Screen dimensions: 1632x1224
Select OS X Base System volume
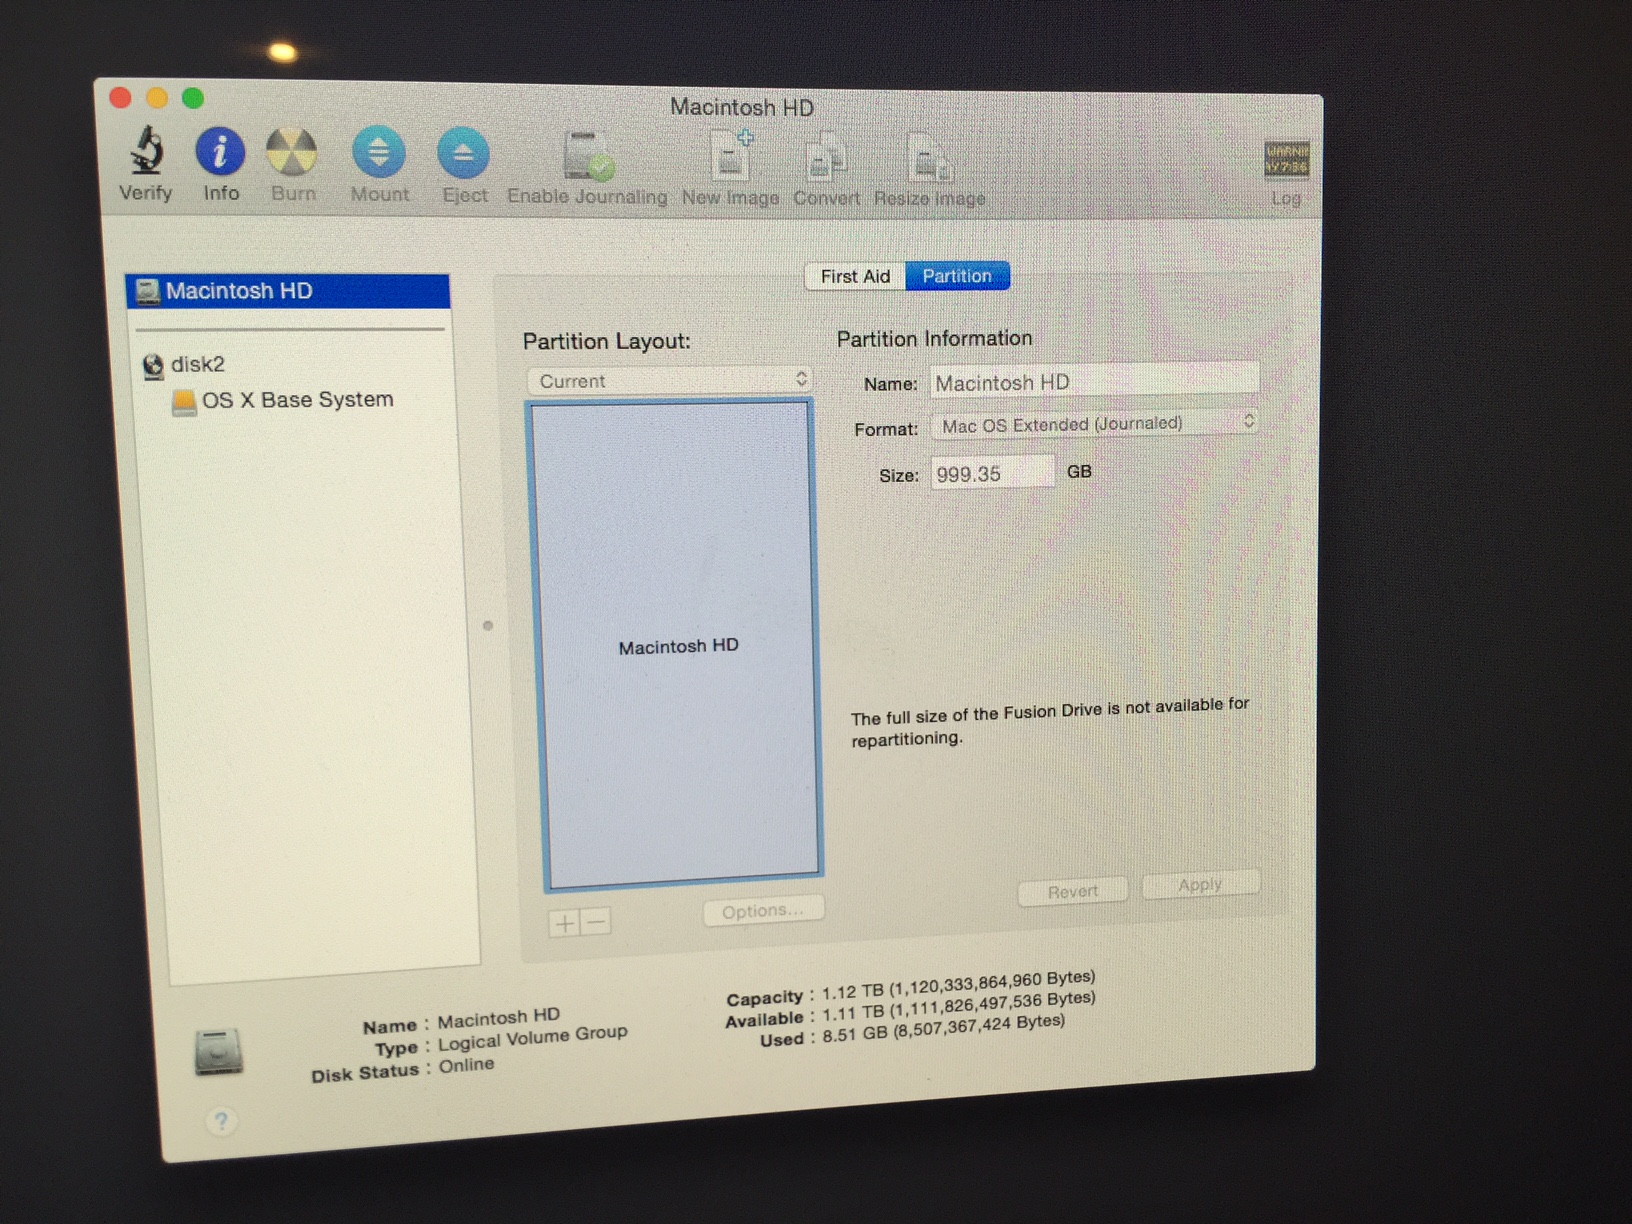[x=284, y=400]
